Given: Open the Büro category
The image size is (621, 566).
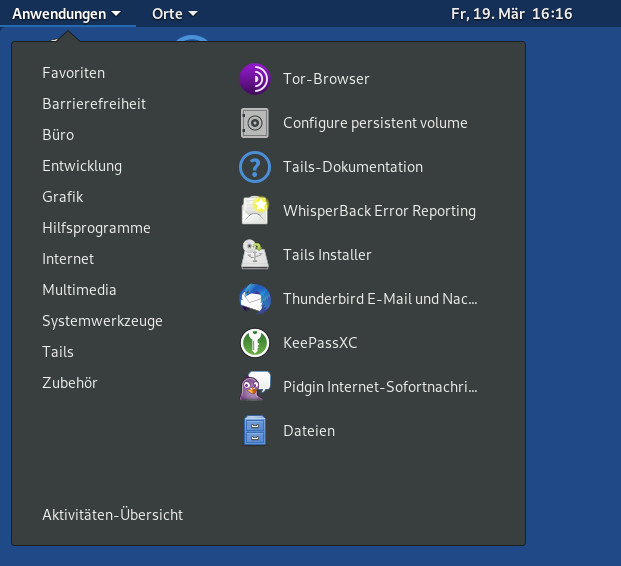Looking at the screenshot, I should coord(58,135).
